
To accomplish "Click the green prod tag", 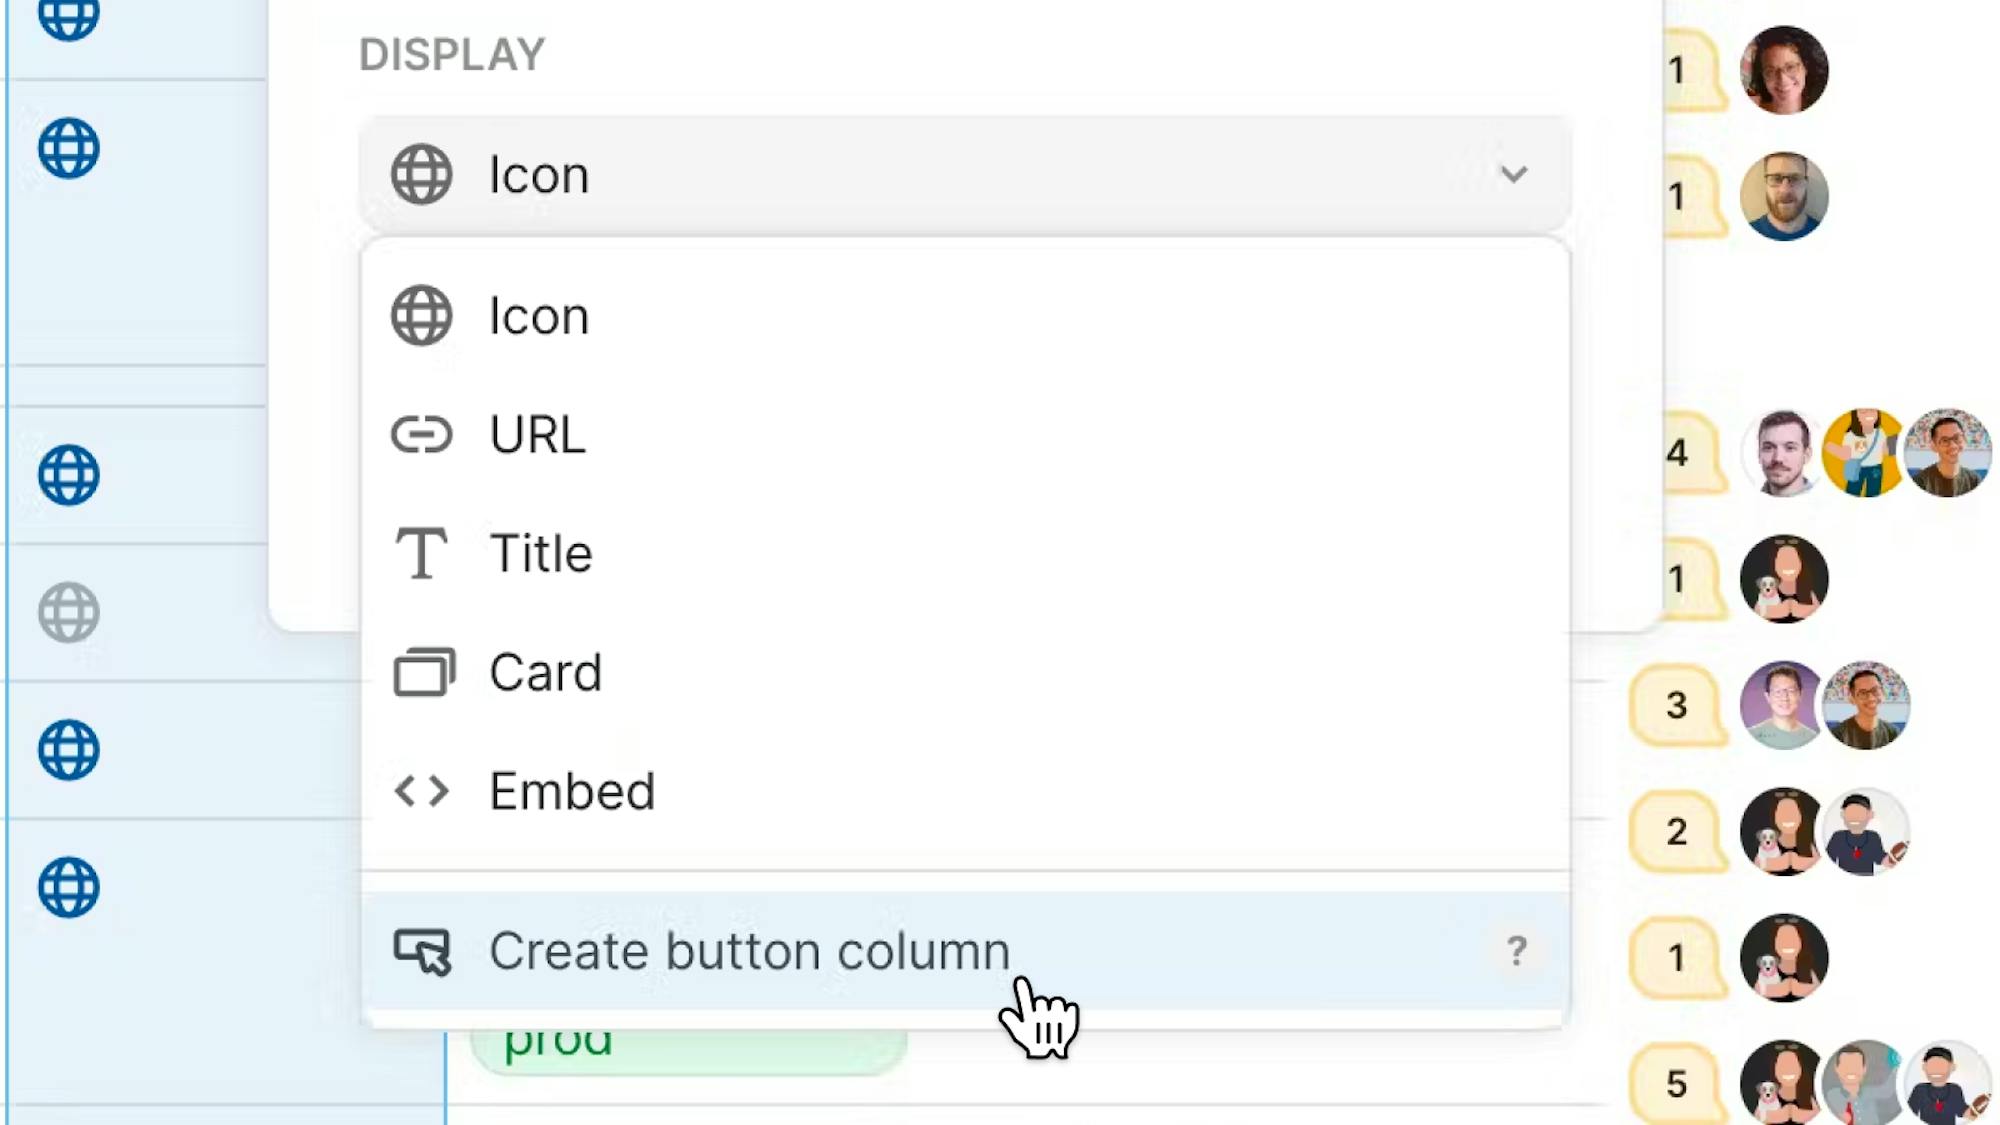I will click(688, 1047).
